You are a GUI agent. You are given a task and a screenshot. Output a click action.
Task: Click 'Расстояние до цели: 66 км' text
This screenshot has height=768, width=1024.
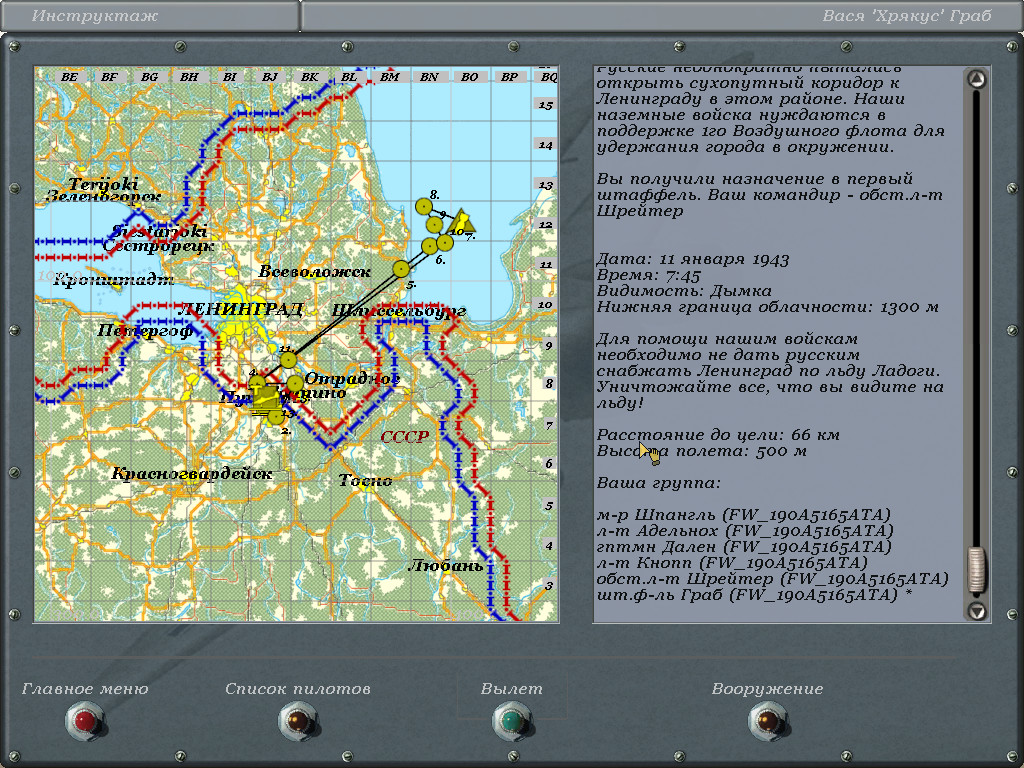point(718,435)
